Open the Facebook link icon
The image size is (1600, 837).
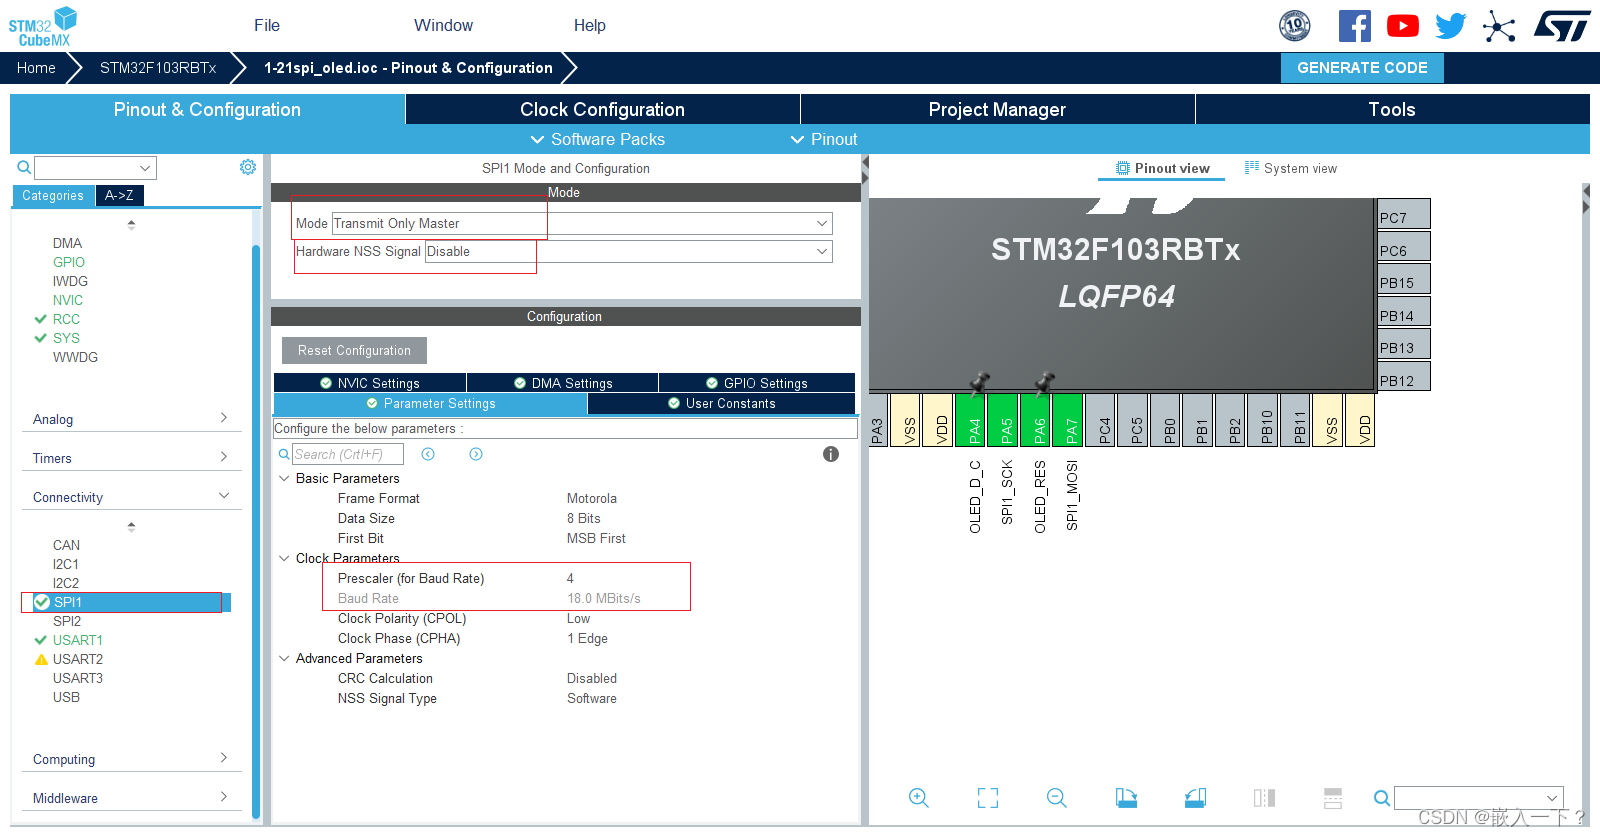pyautogui.click(x=1354, y=26)
